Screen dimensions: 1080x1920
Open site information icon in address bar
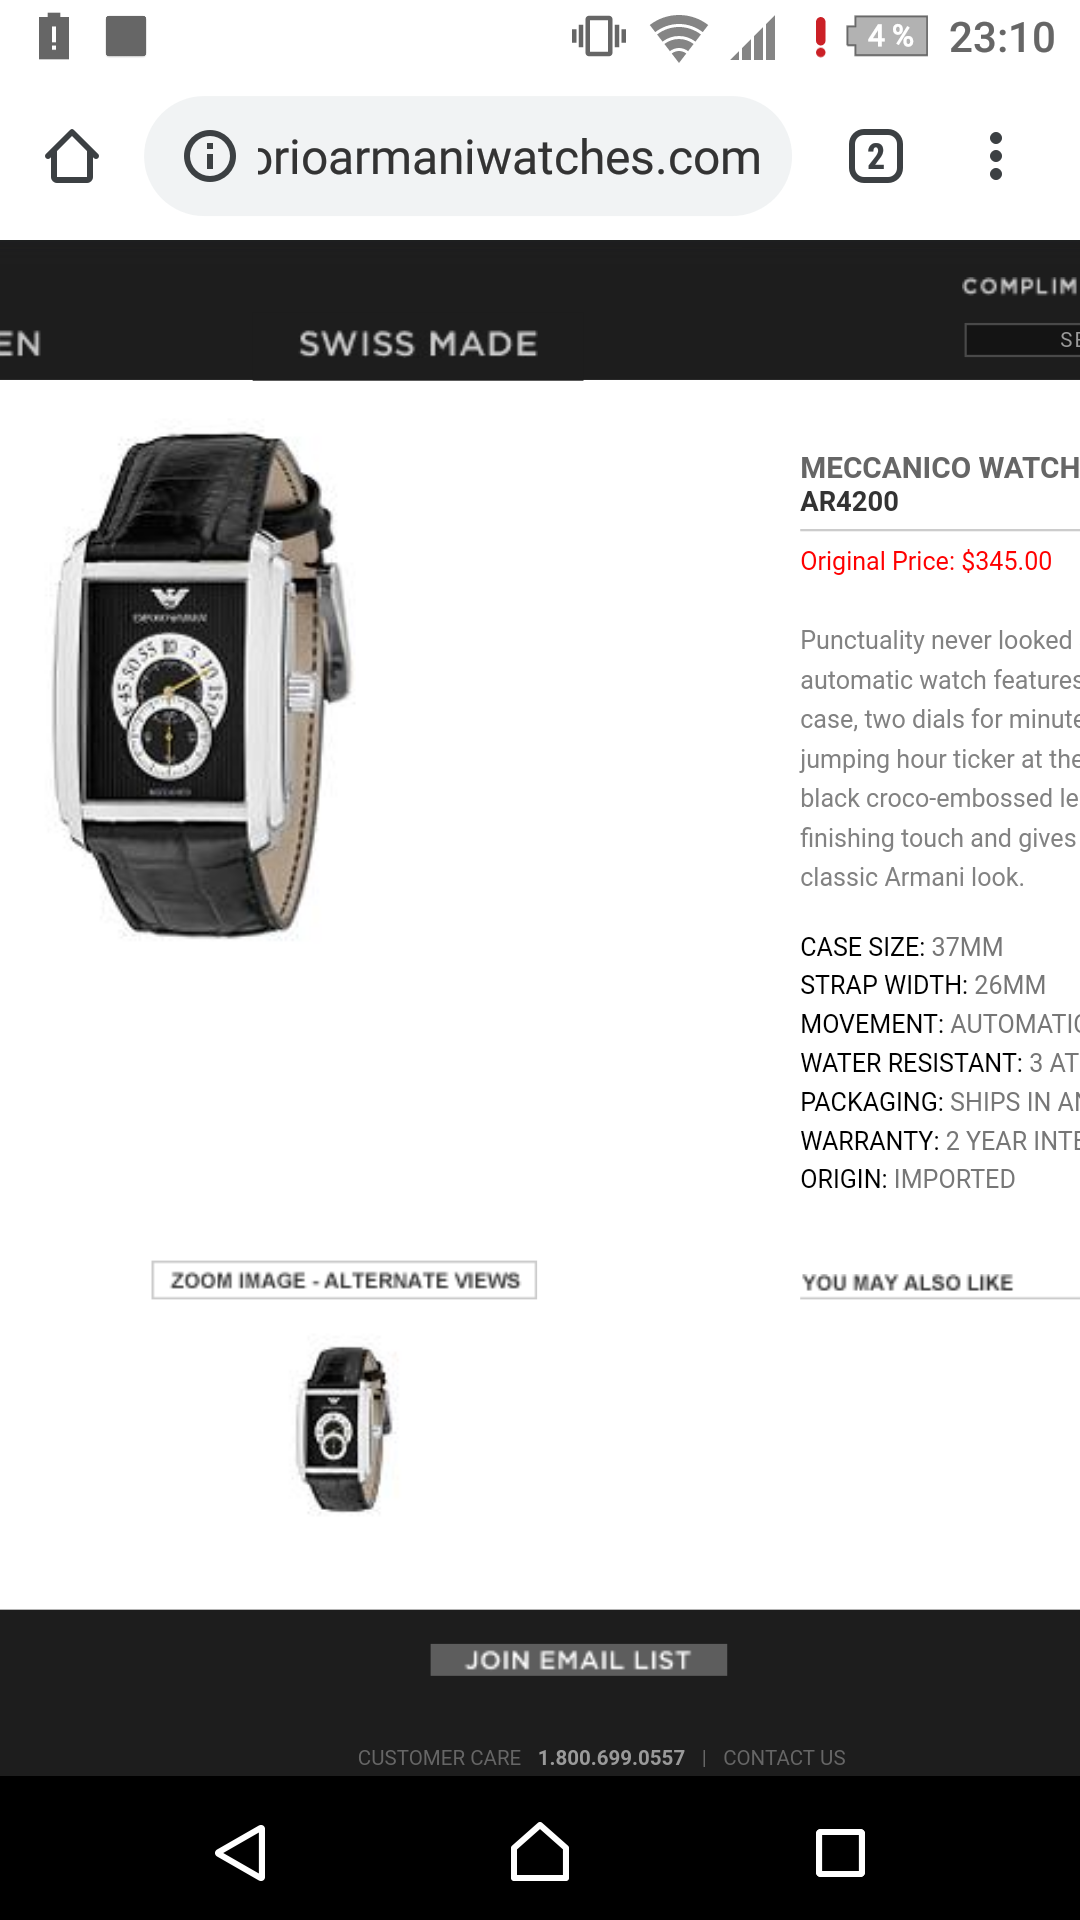tap(210, 157)
